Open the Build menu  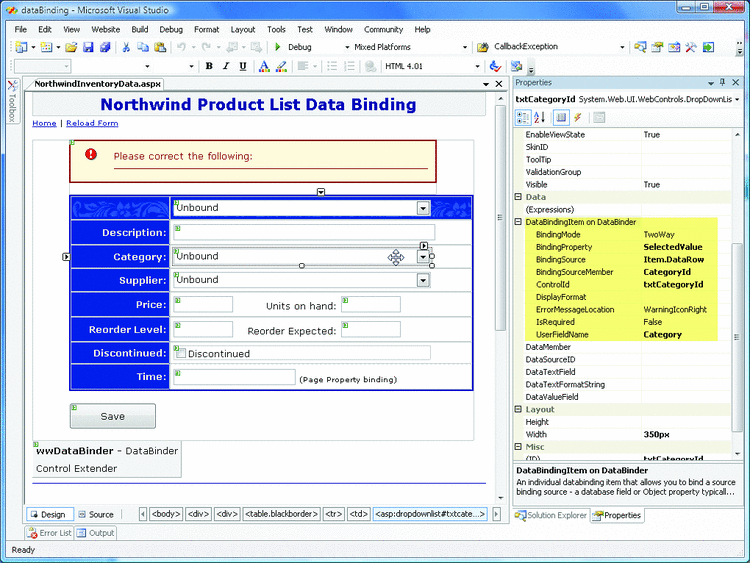(x=140, y=30)
